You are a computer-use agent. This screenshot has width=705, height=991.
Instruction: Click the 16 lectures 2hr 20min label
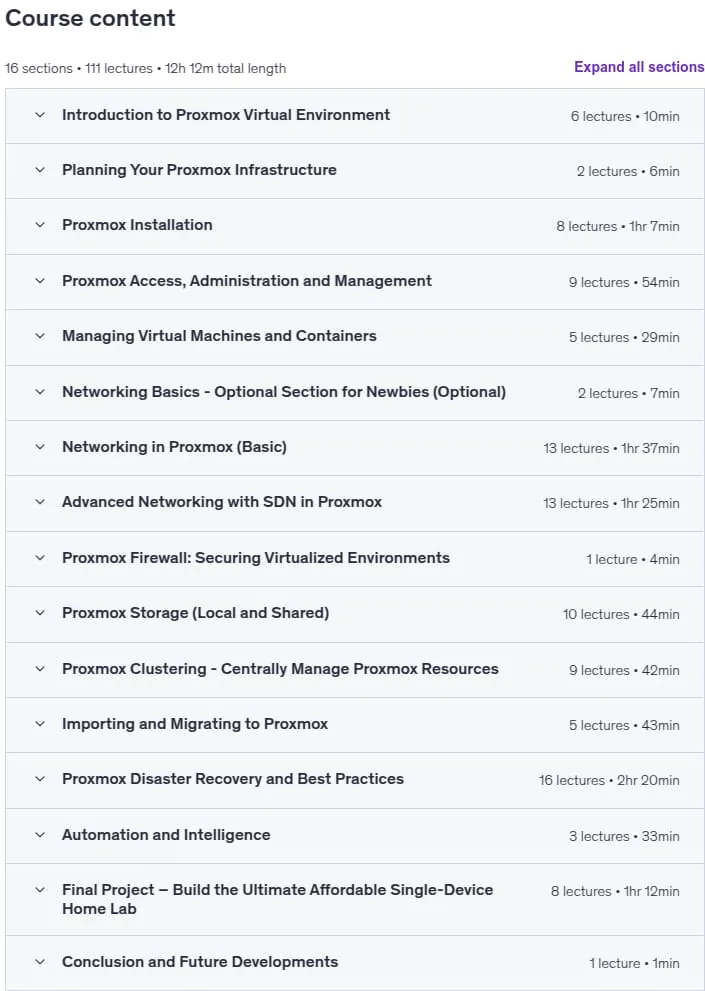pyautogui.click(x=609, y=781)
